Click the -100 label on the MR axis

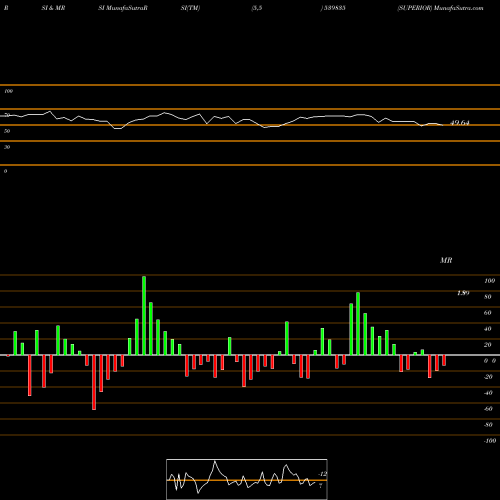(490, 441)
